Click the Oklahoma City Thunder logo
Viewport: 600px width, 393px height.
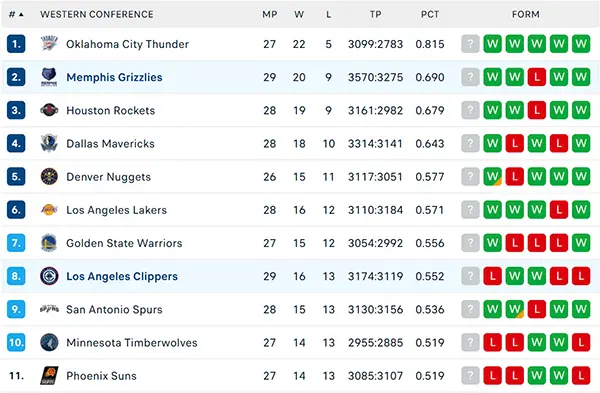tap(49, 44)
